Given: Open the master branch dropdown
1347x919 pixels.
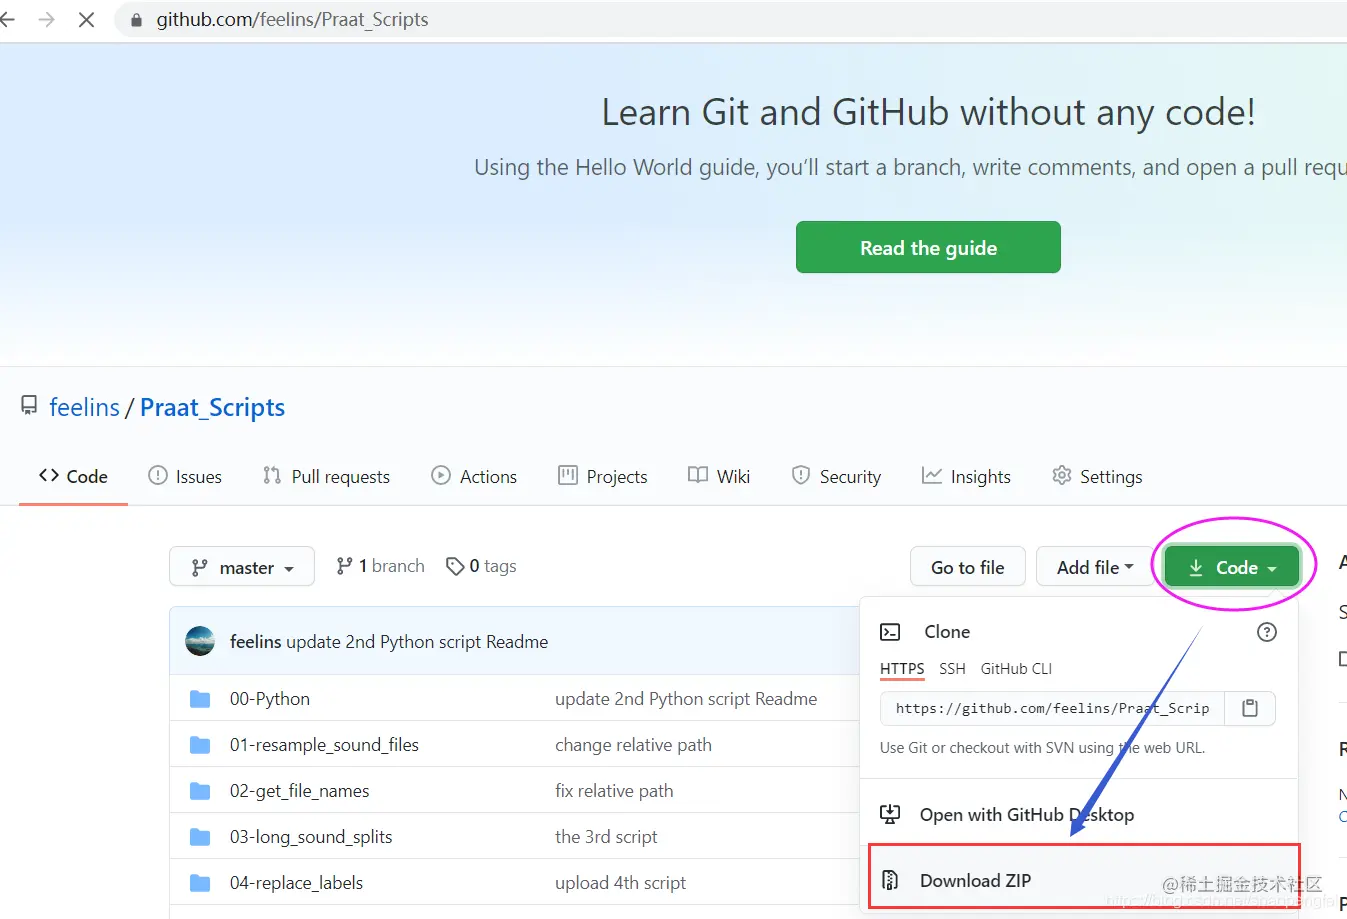Looking at the screenshot, I should pyautogui.click(x=242, y=567).
